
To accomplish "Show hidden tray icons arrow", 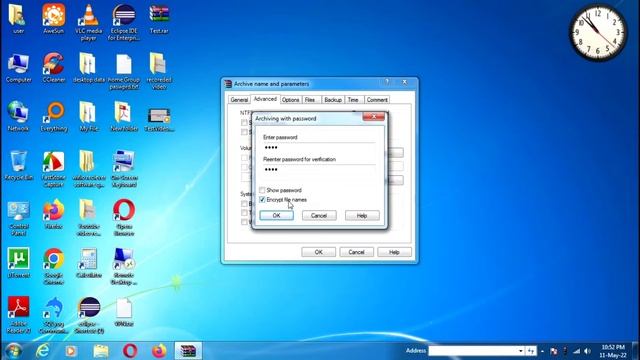I will coord(542,351).
